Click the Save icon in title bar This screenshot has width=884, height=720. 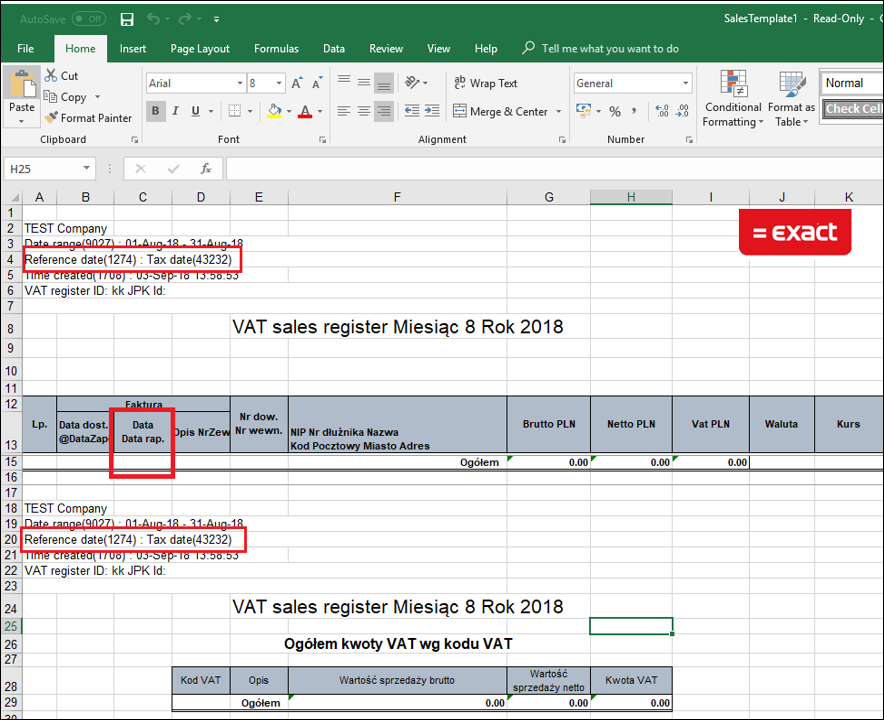(x=127, y=19)
